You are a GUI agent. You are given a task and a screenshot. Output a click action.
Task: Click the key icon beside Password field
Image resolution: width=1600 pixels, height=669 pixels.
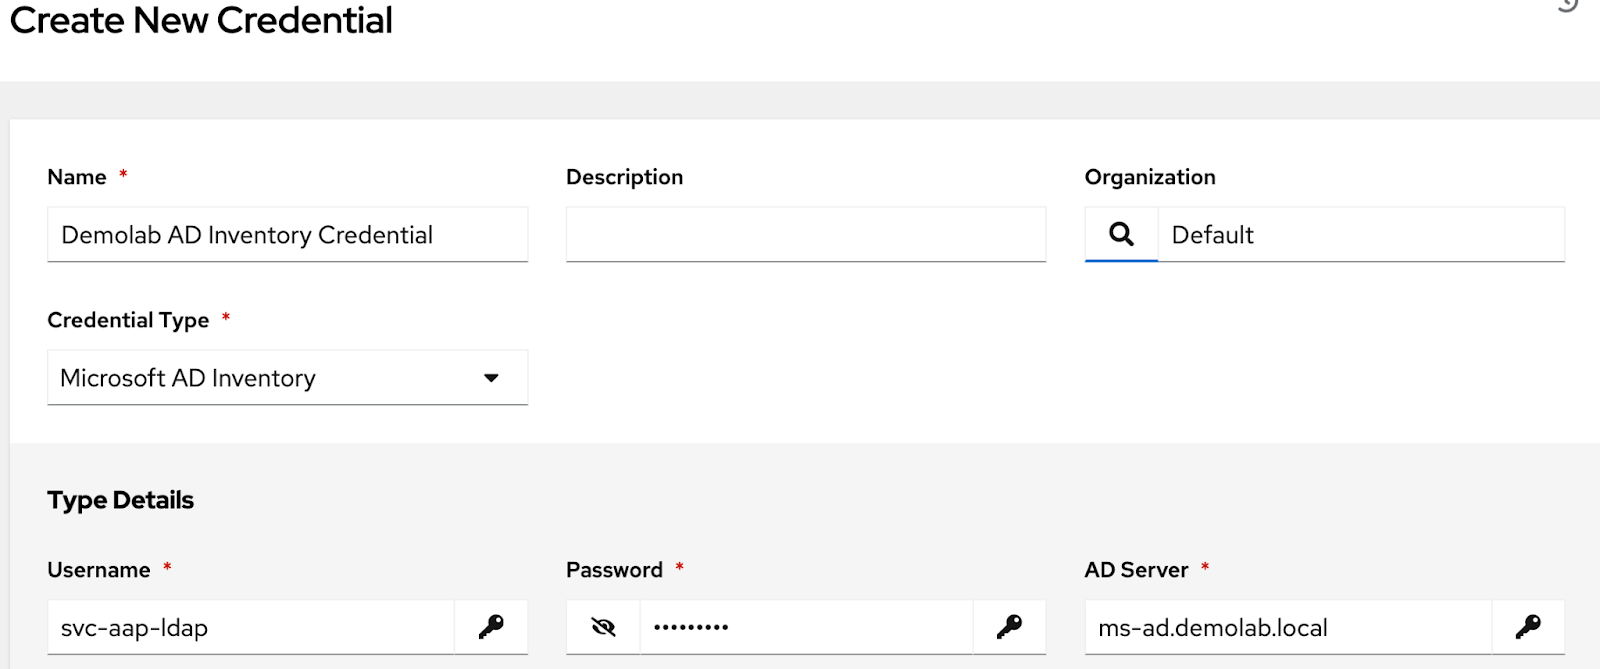pos(1009,627)
